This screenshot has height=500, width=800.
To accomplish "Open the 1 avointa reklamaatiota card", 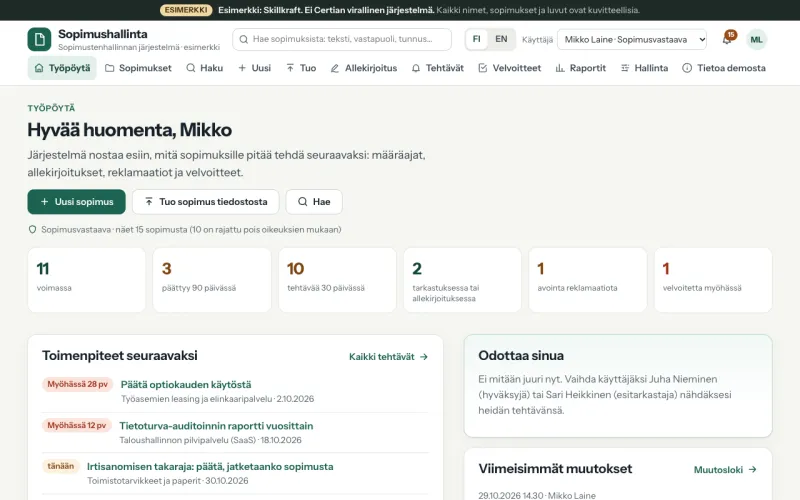I will point(588,280).
